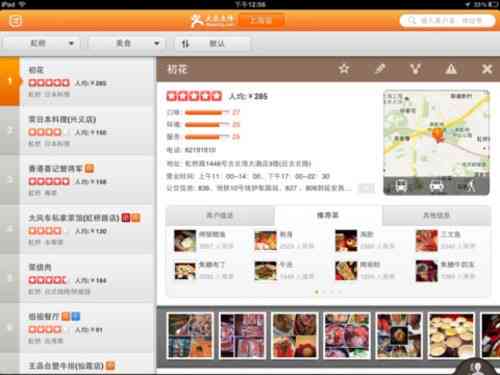Tap the page indicator dots under the dishes

coord(328,292)
